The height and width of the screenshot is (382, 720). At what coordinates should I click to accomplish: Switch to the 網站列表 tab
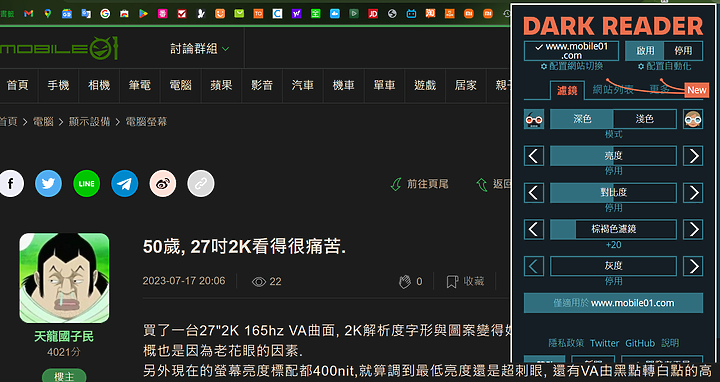613,90
